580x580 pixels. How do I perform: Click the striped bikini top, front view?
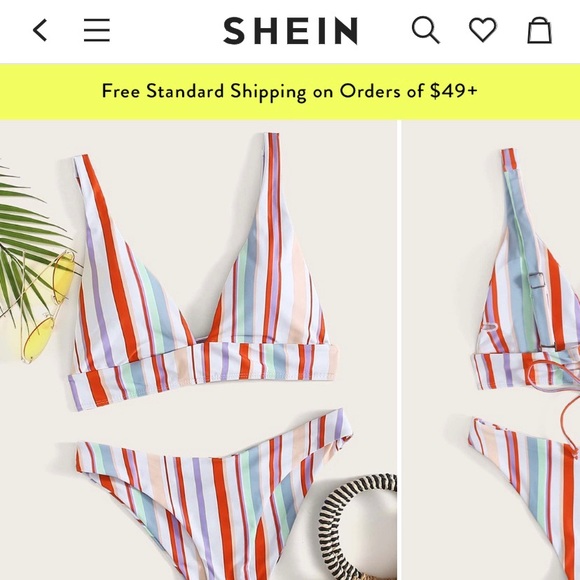pyautogui.click(x=203, y=274)
